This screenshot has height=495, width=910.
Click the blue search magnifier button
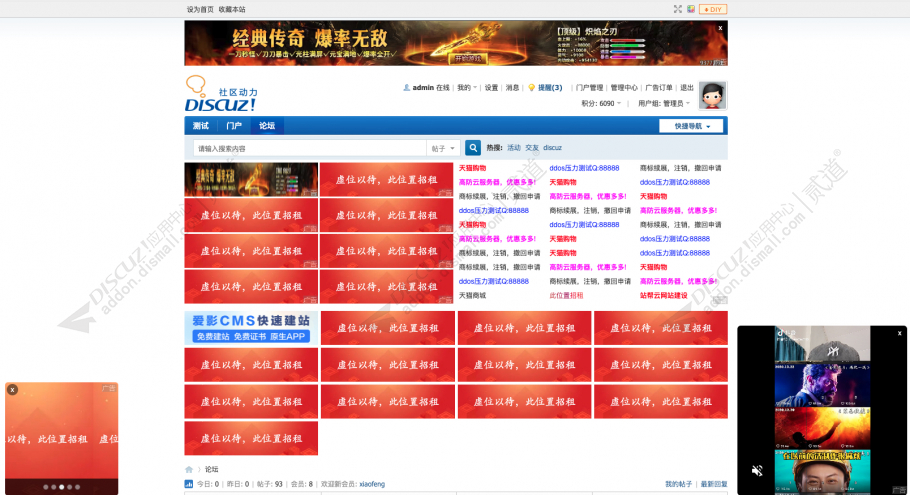pos(473,148)
